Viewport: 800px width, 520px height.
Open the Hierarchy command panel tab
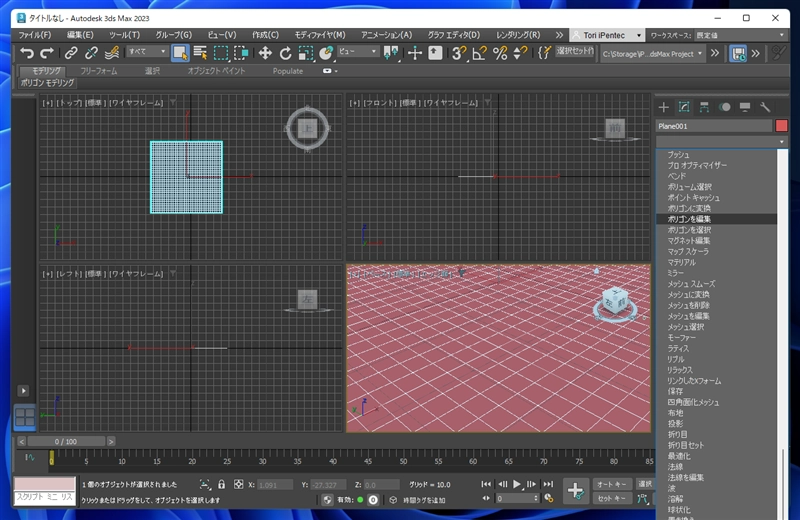pyautogui.click(x=704, y=107)
